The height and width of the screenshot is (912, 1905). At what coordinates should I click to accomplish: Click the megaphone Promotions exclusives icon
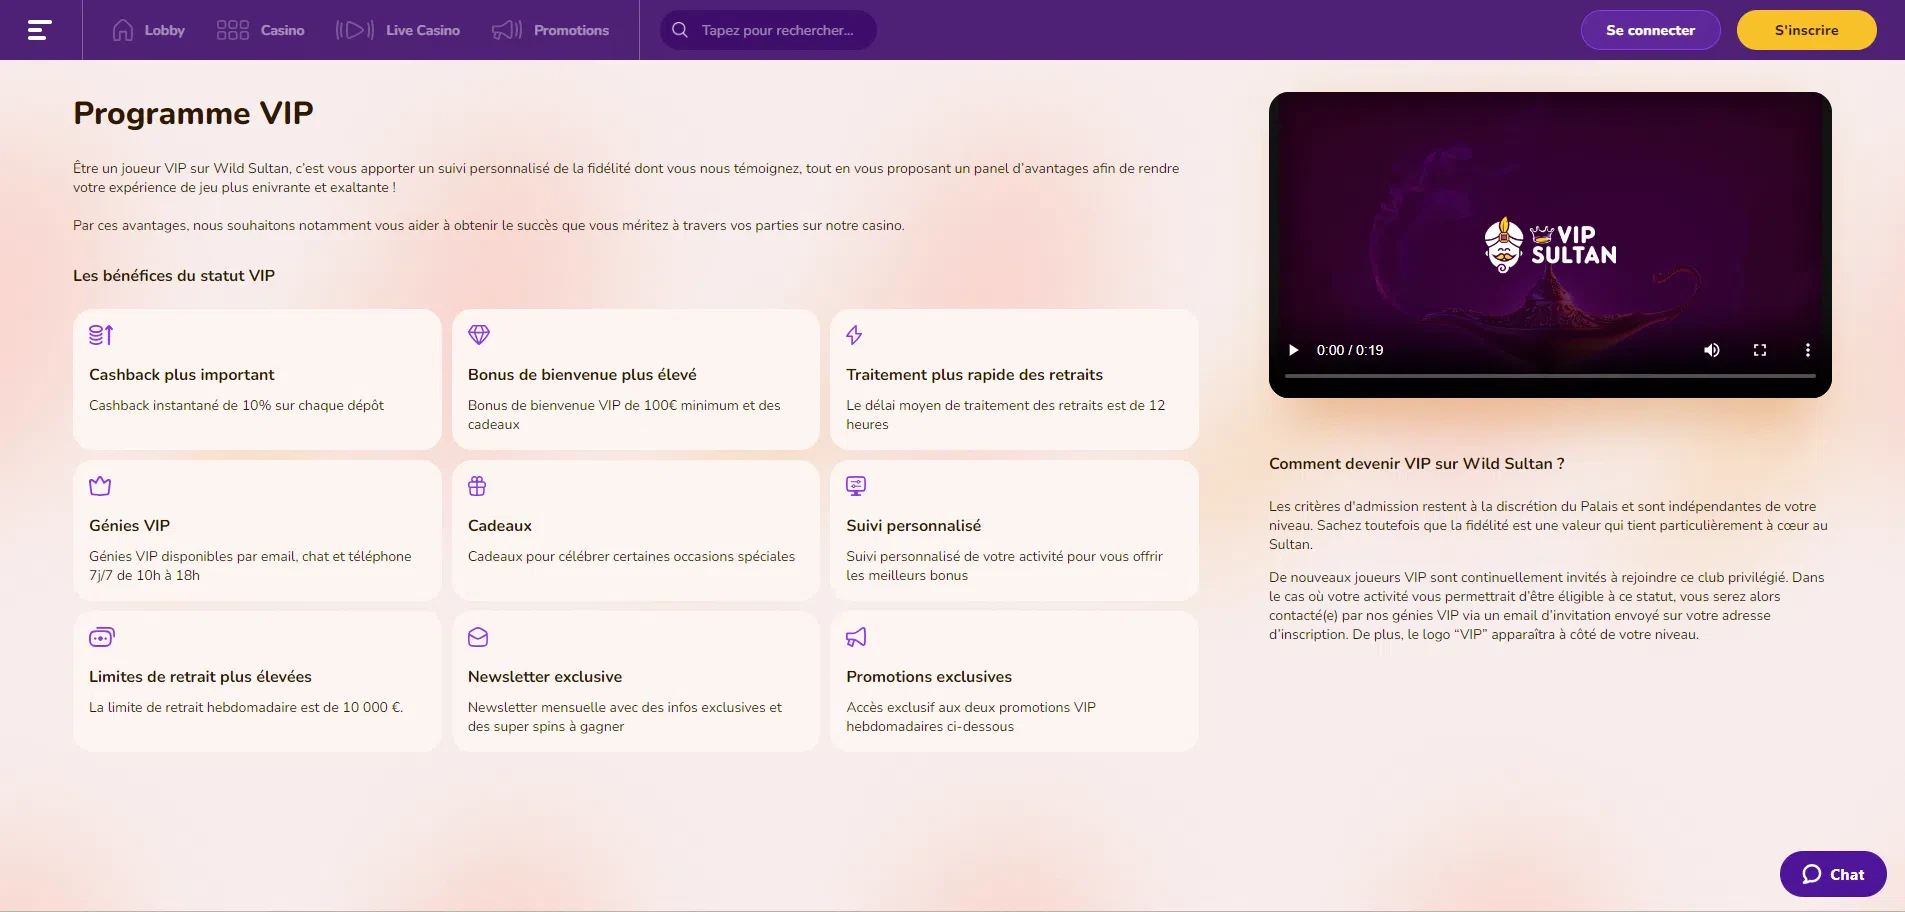856,637
